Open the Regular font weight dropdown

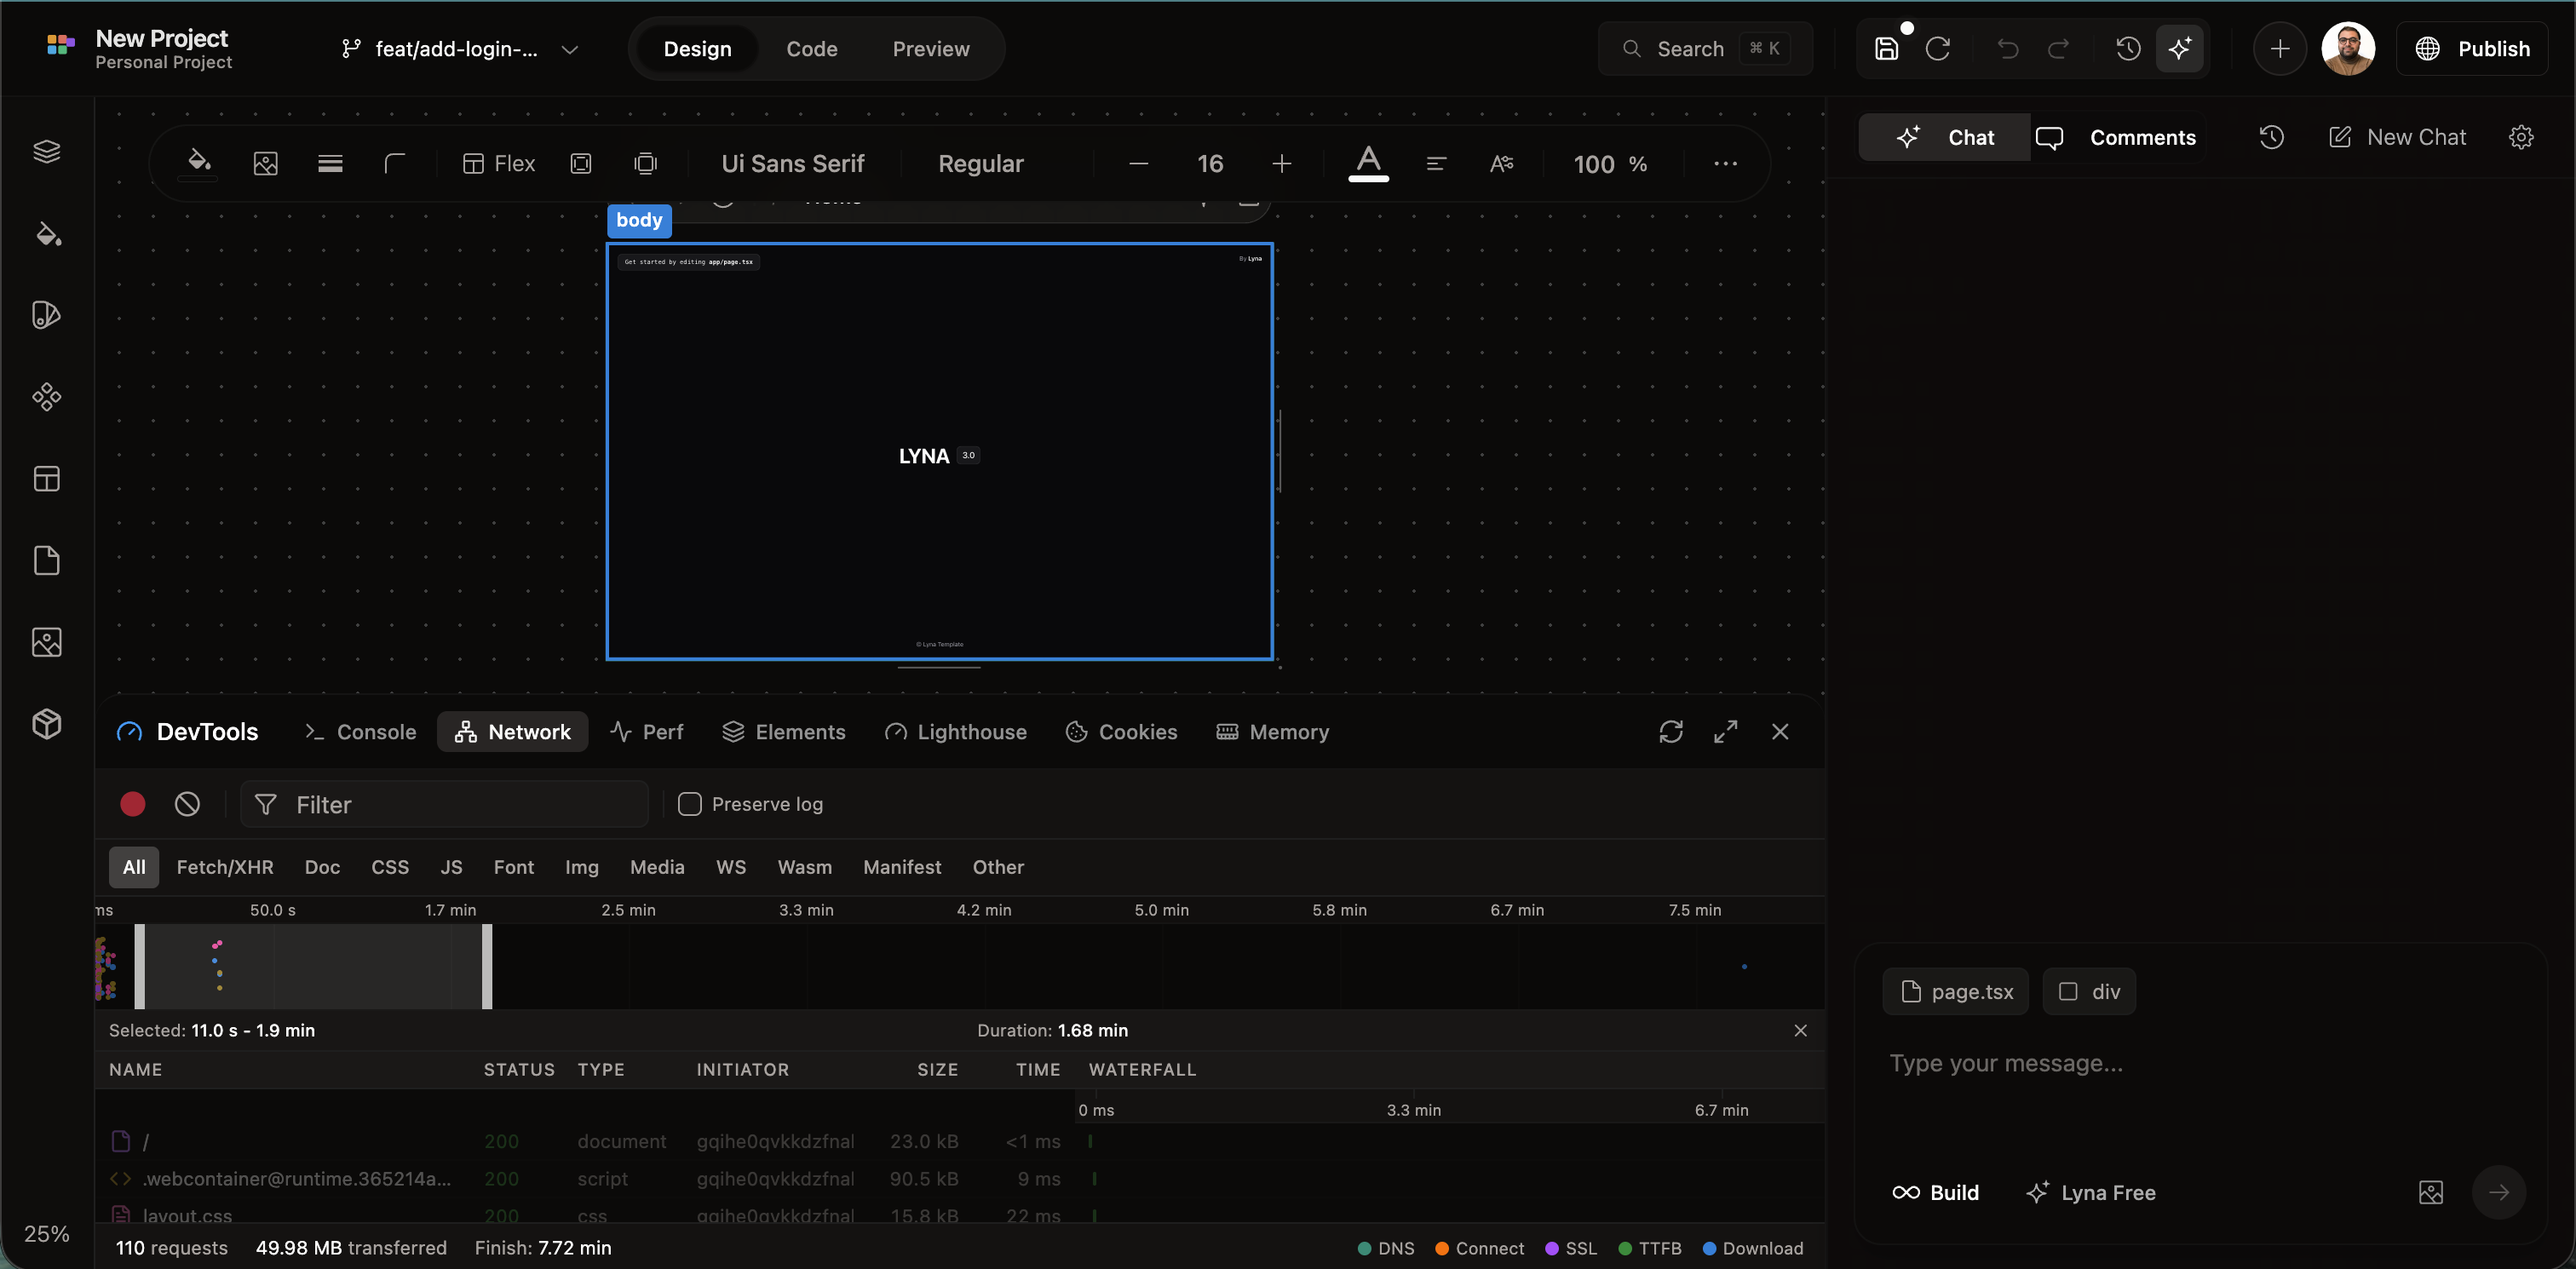[x=981, y=163]
